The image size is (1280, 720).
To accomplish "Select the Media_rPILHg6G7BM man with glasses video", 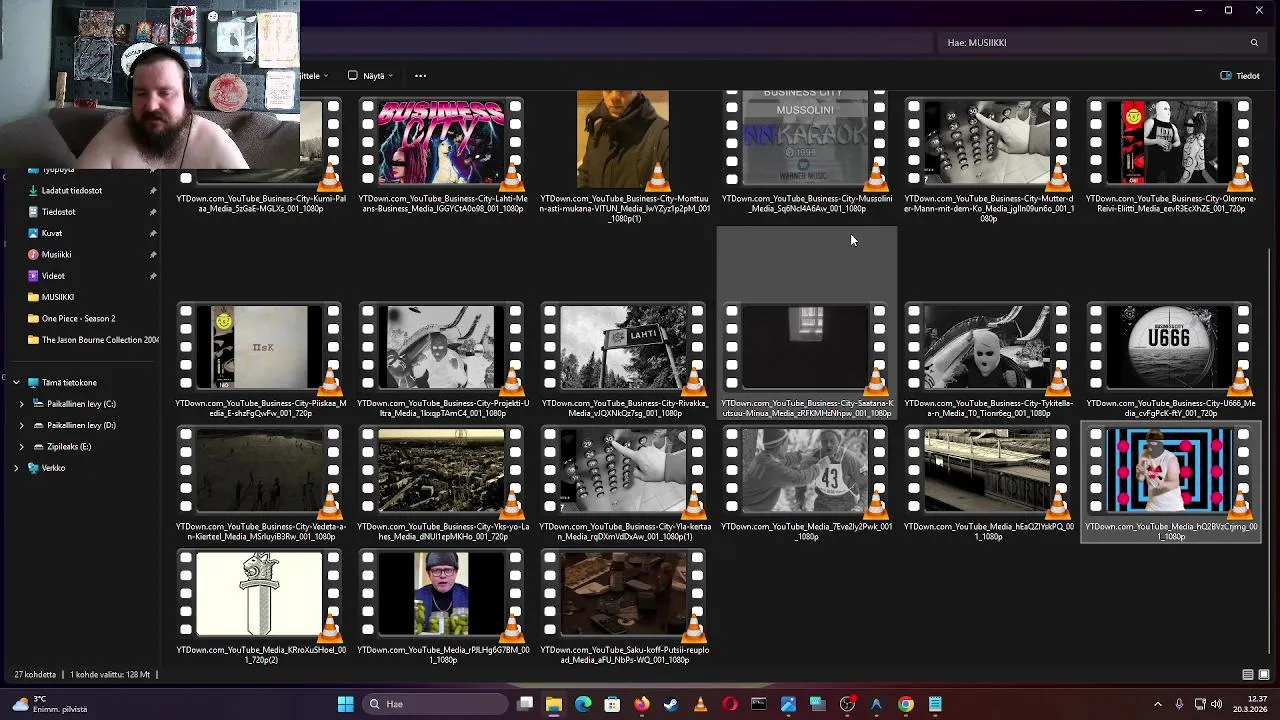I will click(x=442, y=609).
